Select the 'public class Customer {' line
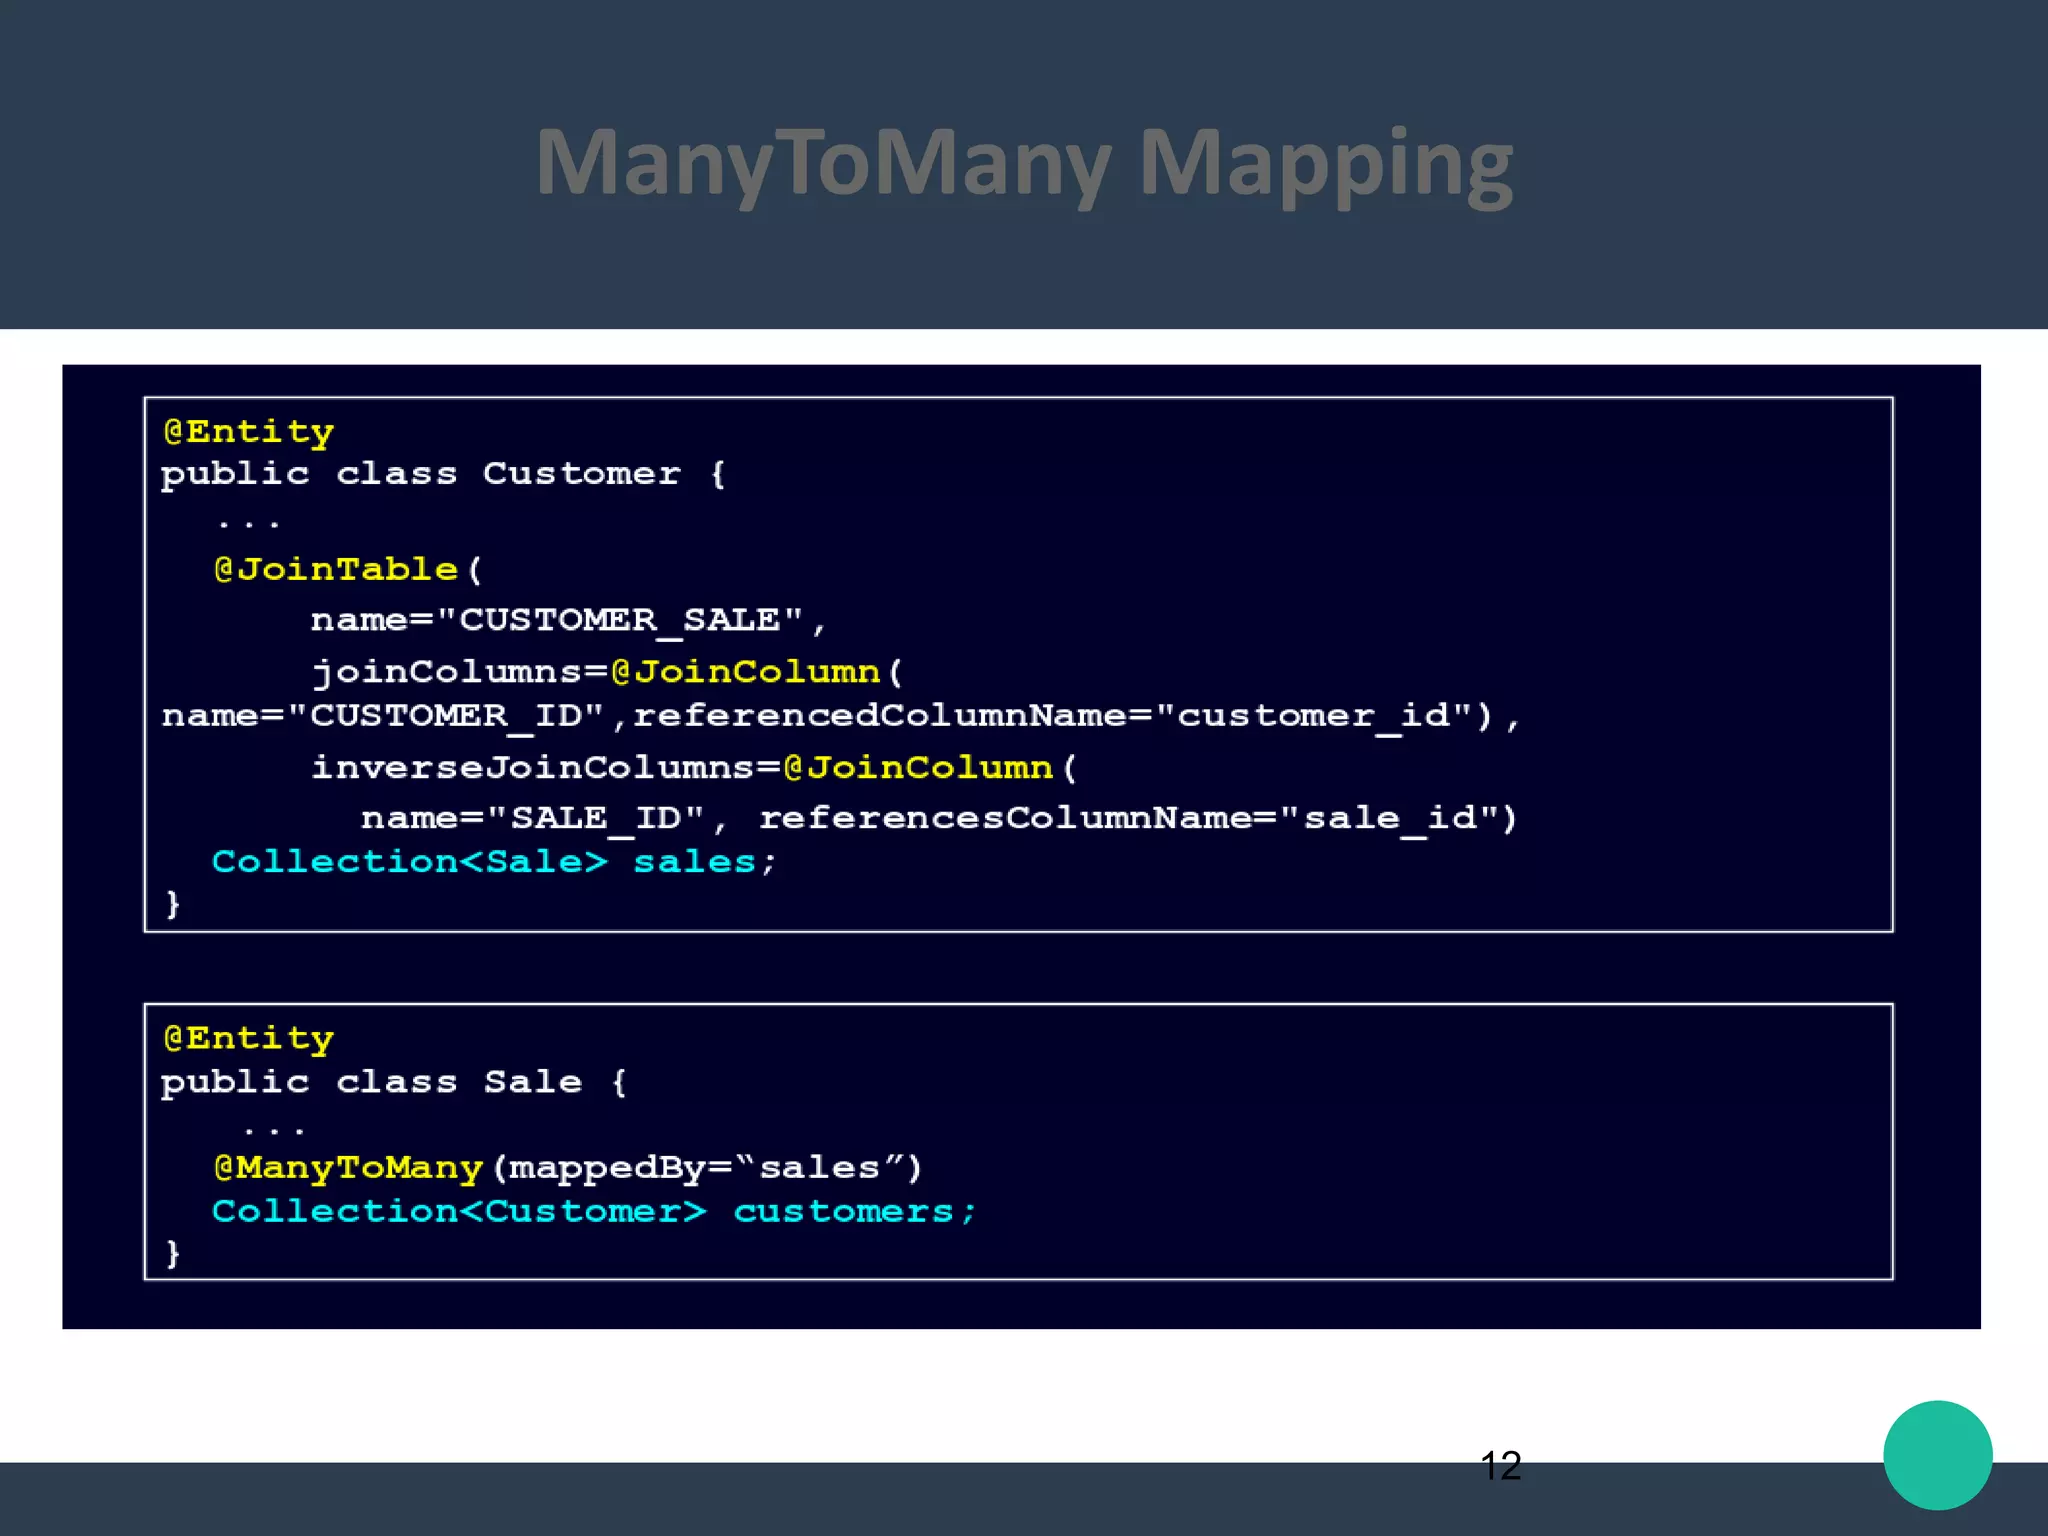Image resolution: width=2048 pixels, height=1536 pixels. point(443,474)
